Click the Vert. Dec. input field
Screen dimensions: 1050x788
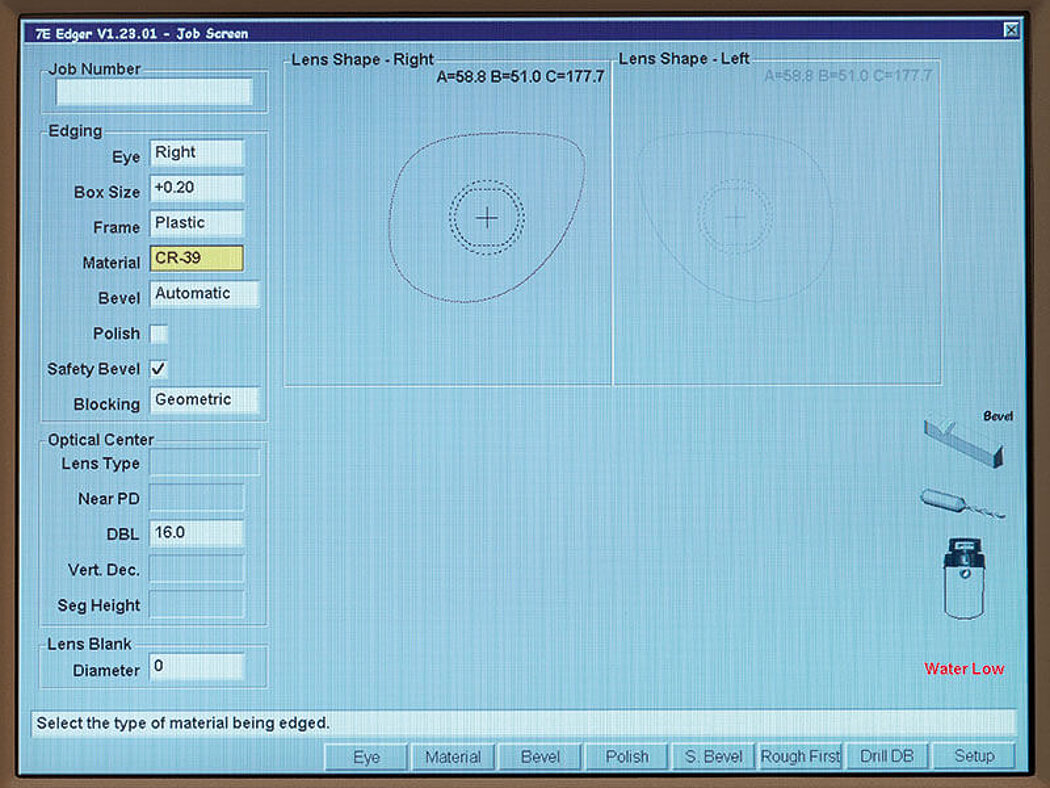(x=196, y=569)
